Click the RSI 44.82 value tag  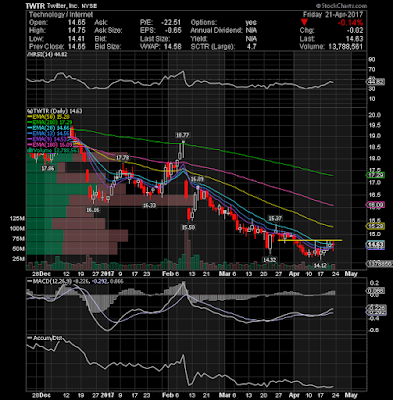click(x=376, y=82)
